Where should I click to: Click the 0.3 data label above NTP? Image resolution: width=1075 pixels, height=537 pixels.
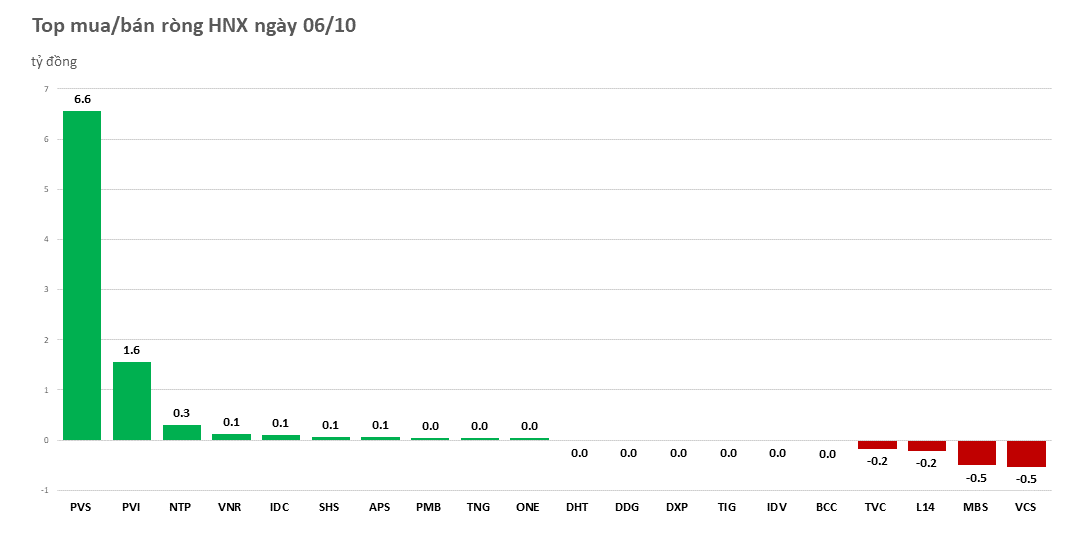pos(181,413)
